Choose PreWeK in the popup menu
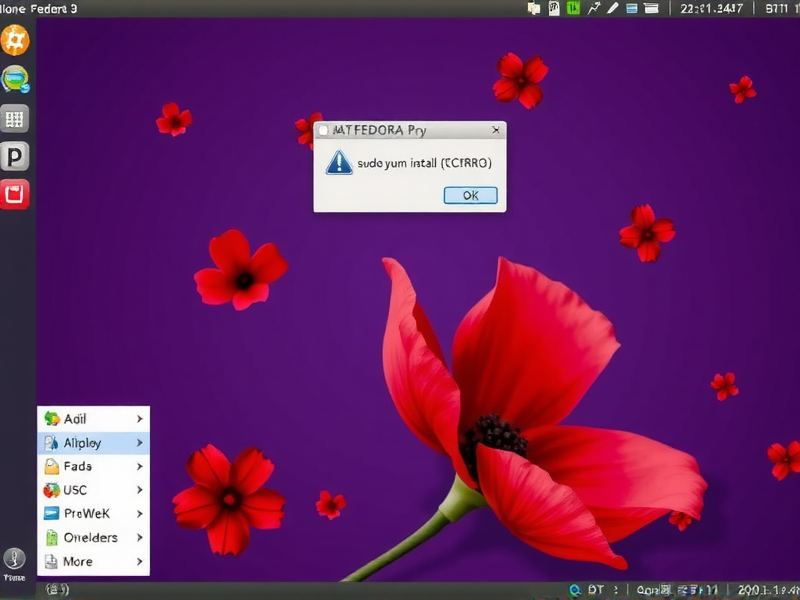Image resolution: width=800 pixels, height=600 pixels. point(90,514)
